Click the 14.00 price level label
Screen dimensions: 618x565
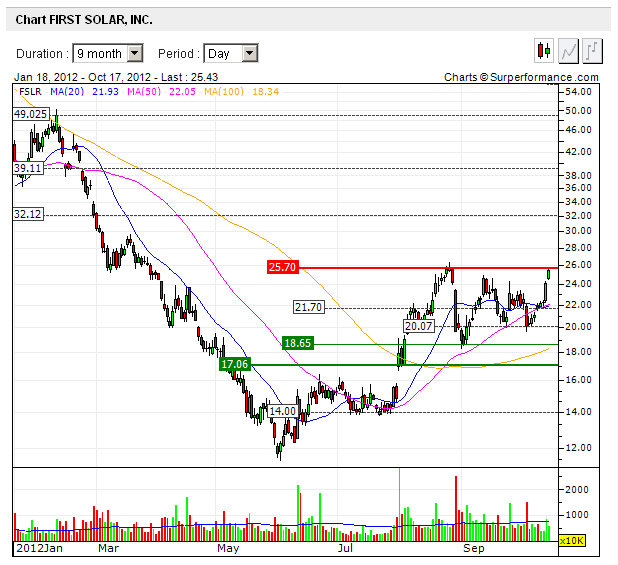[x=283, y=411]
